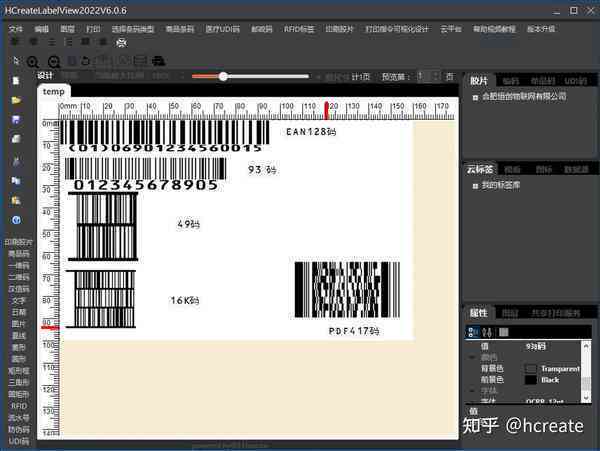This screenshot has width=600, height=451.
Task: Click the PDF417码 text label
Action: point(354,331)
